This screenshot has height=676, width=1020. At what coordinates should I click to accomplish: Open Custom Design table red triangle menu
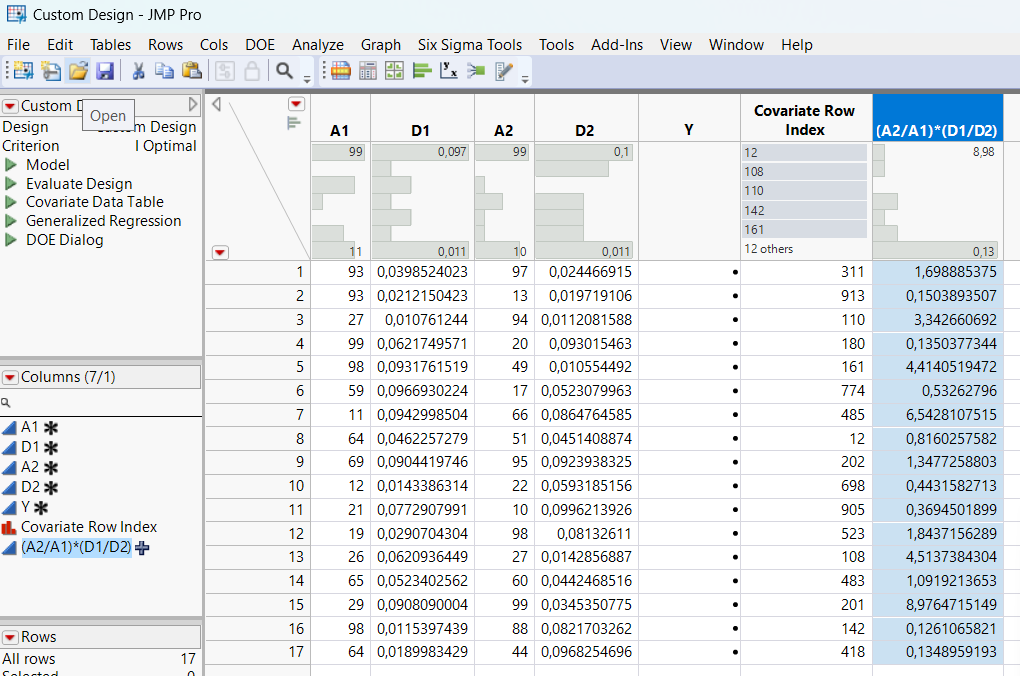(10, 106)
